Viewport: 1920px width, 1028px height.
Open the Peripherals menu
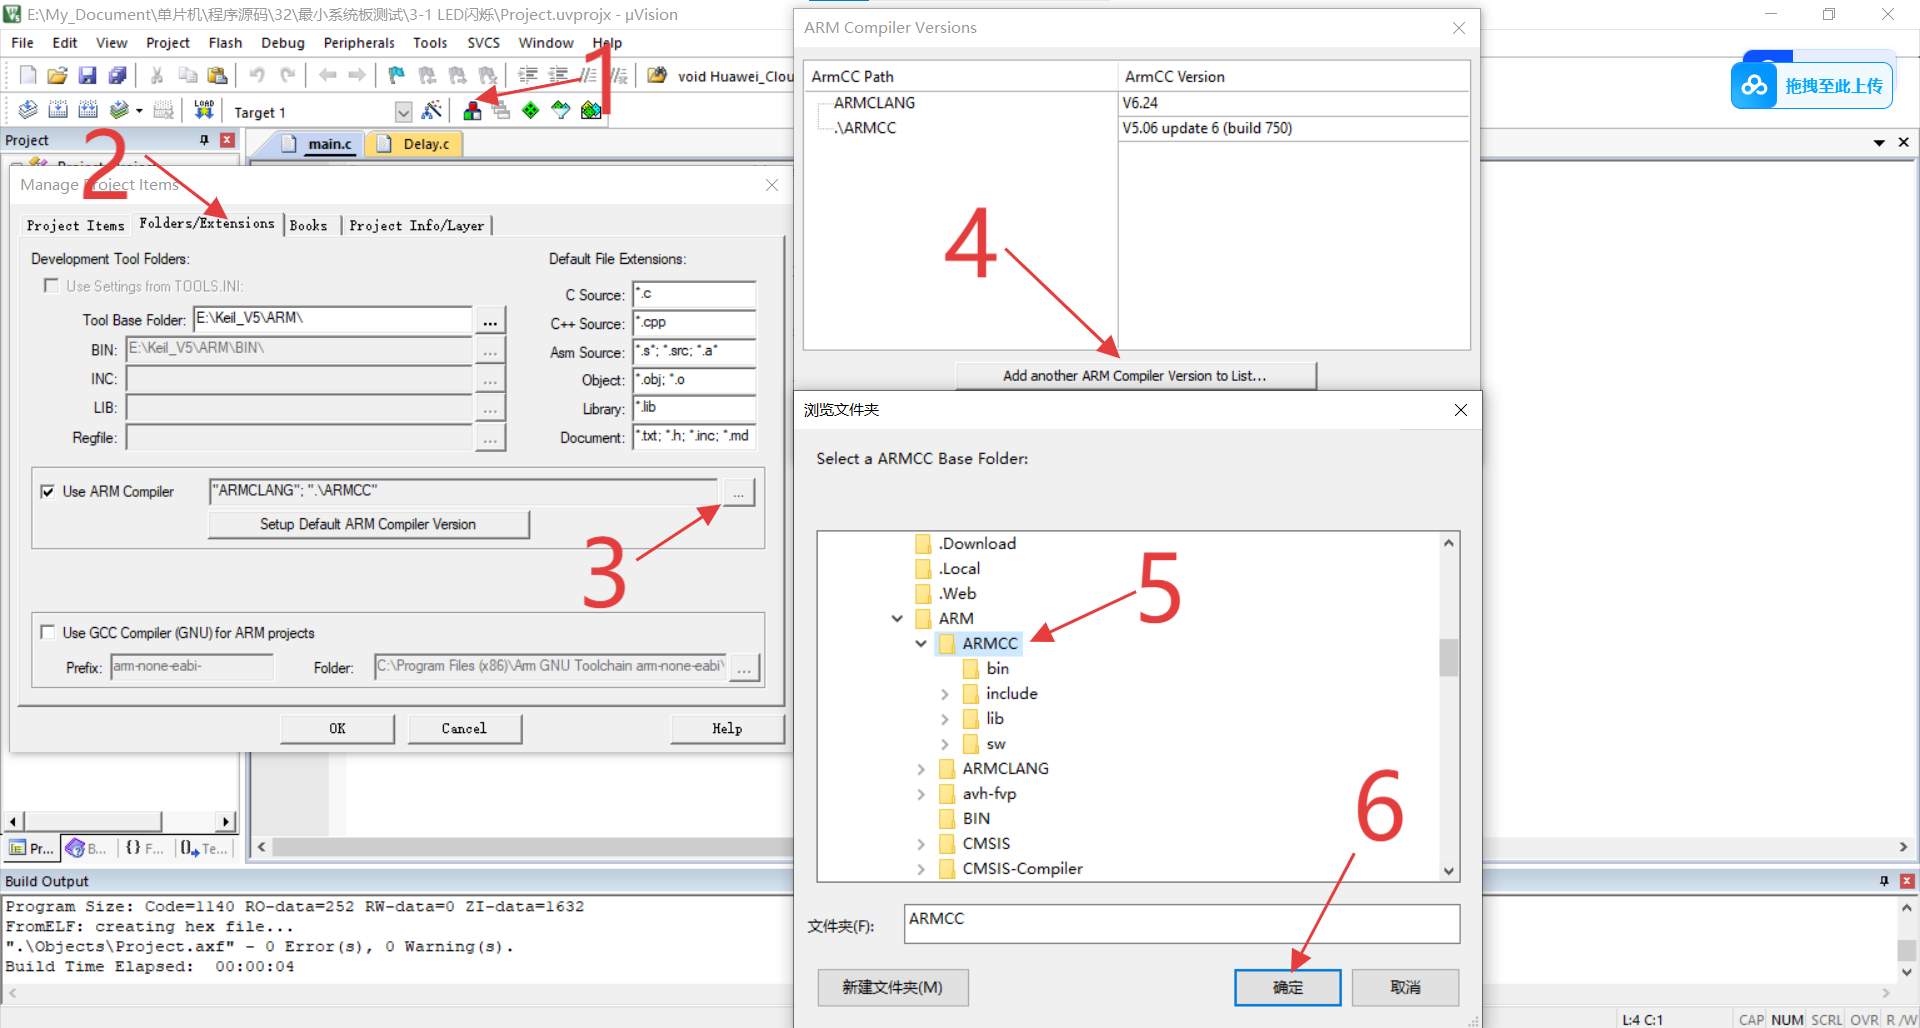[x=358, y=42]
